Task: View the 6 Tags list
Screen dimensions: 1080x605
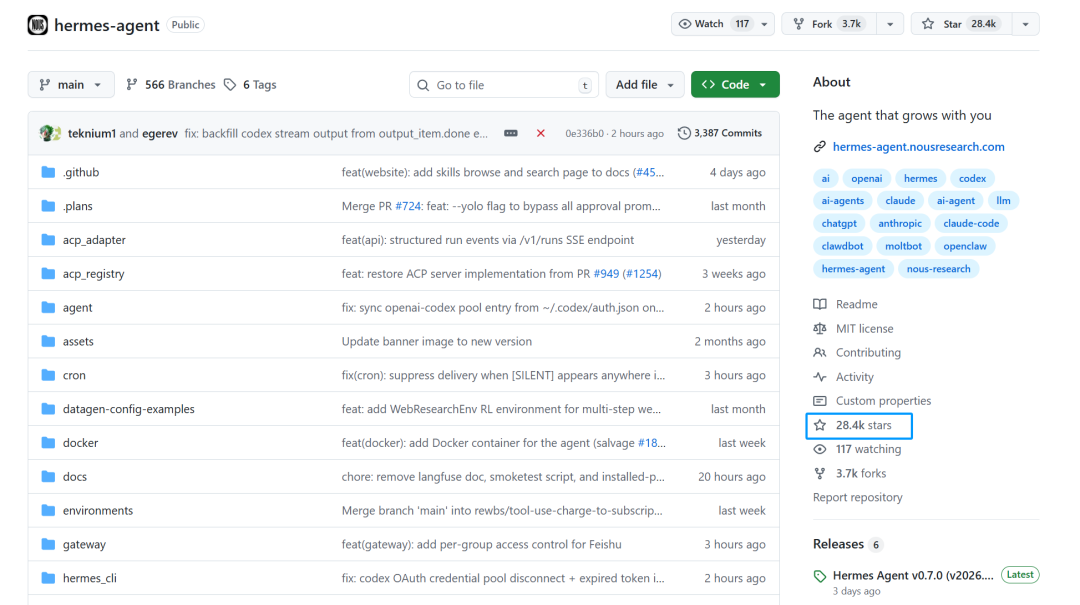Action: pyautogui.click(x=250, y=85)
